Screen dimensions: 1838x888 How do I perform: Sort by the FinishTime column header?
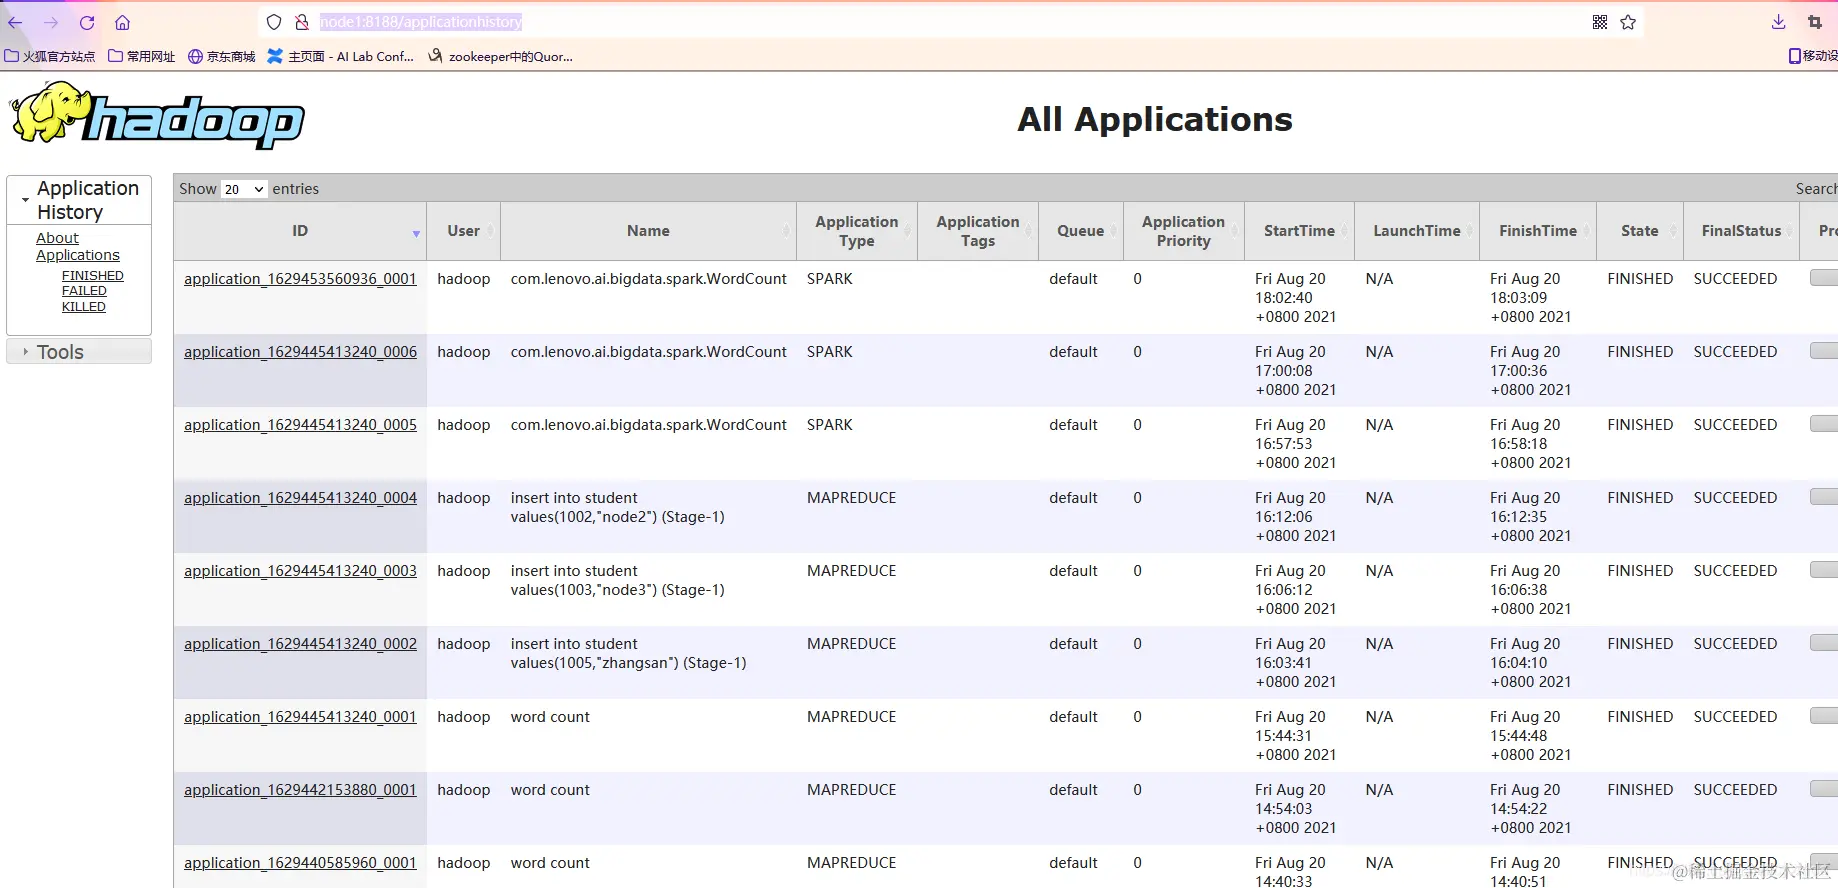click(x=1538, y=231)
